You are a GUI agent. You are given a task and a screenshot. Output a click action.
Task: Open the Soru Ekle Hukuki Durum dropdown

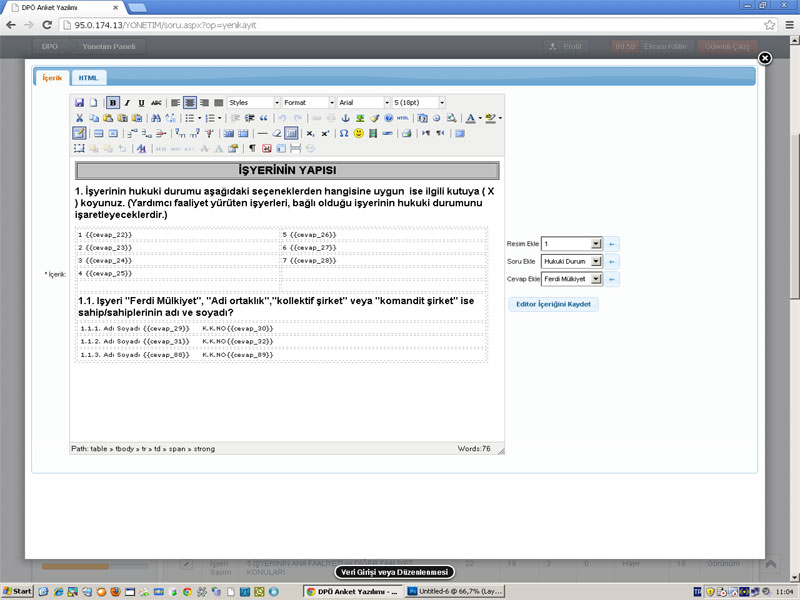pyautogui.click(x=571, y=261)
